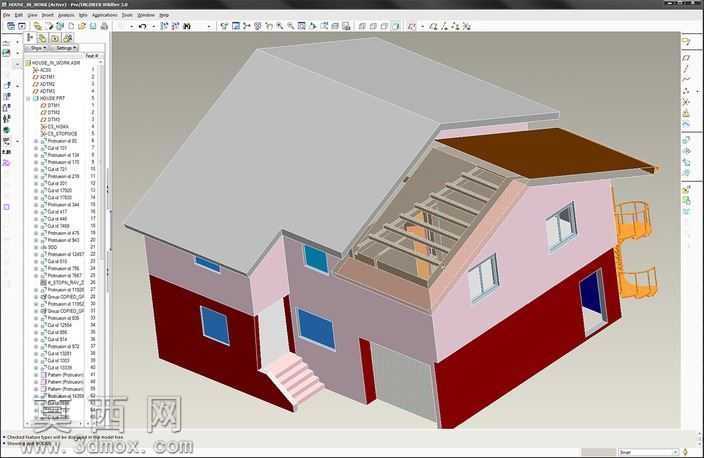Open the View menu
The height and width of the screenshot is (458, 704).
(x=32, y=15)
